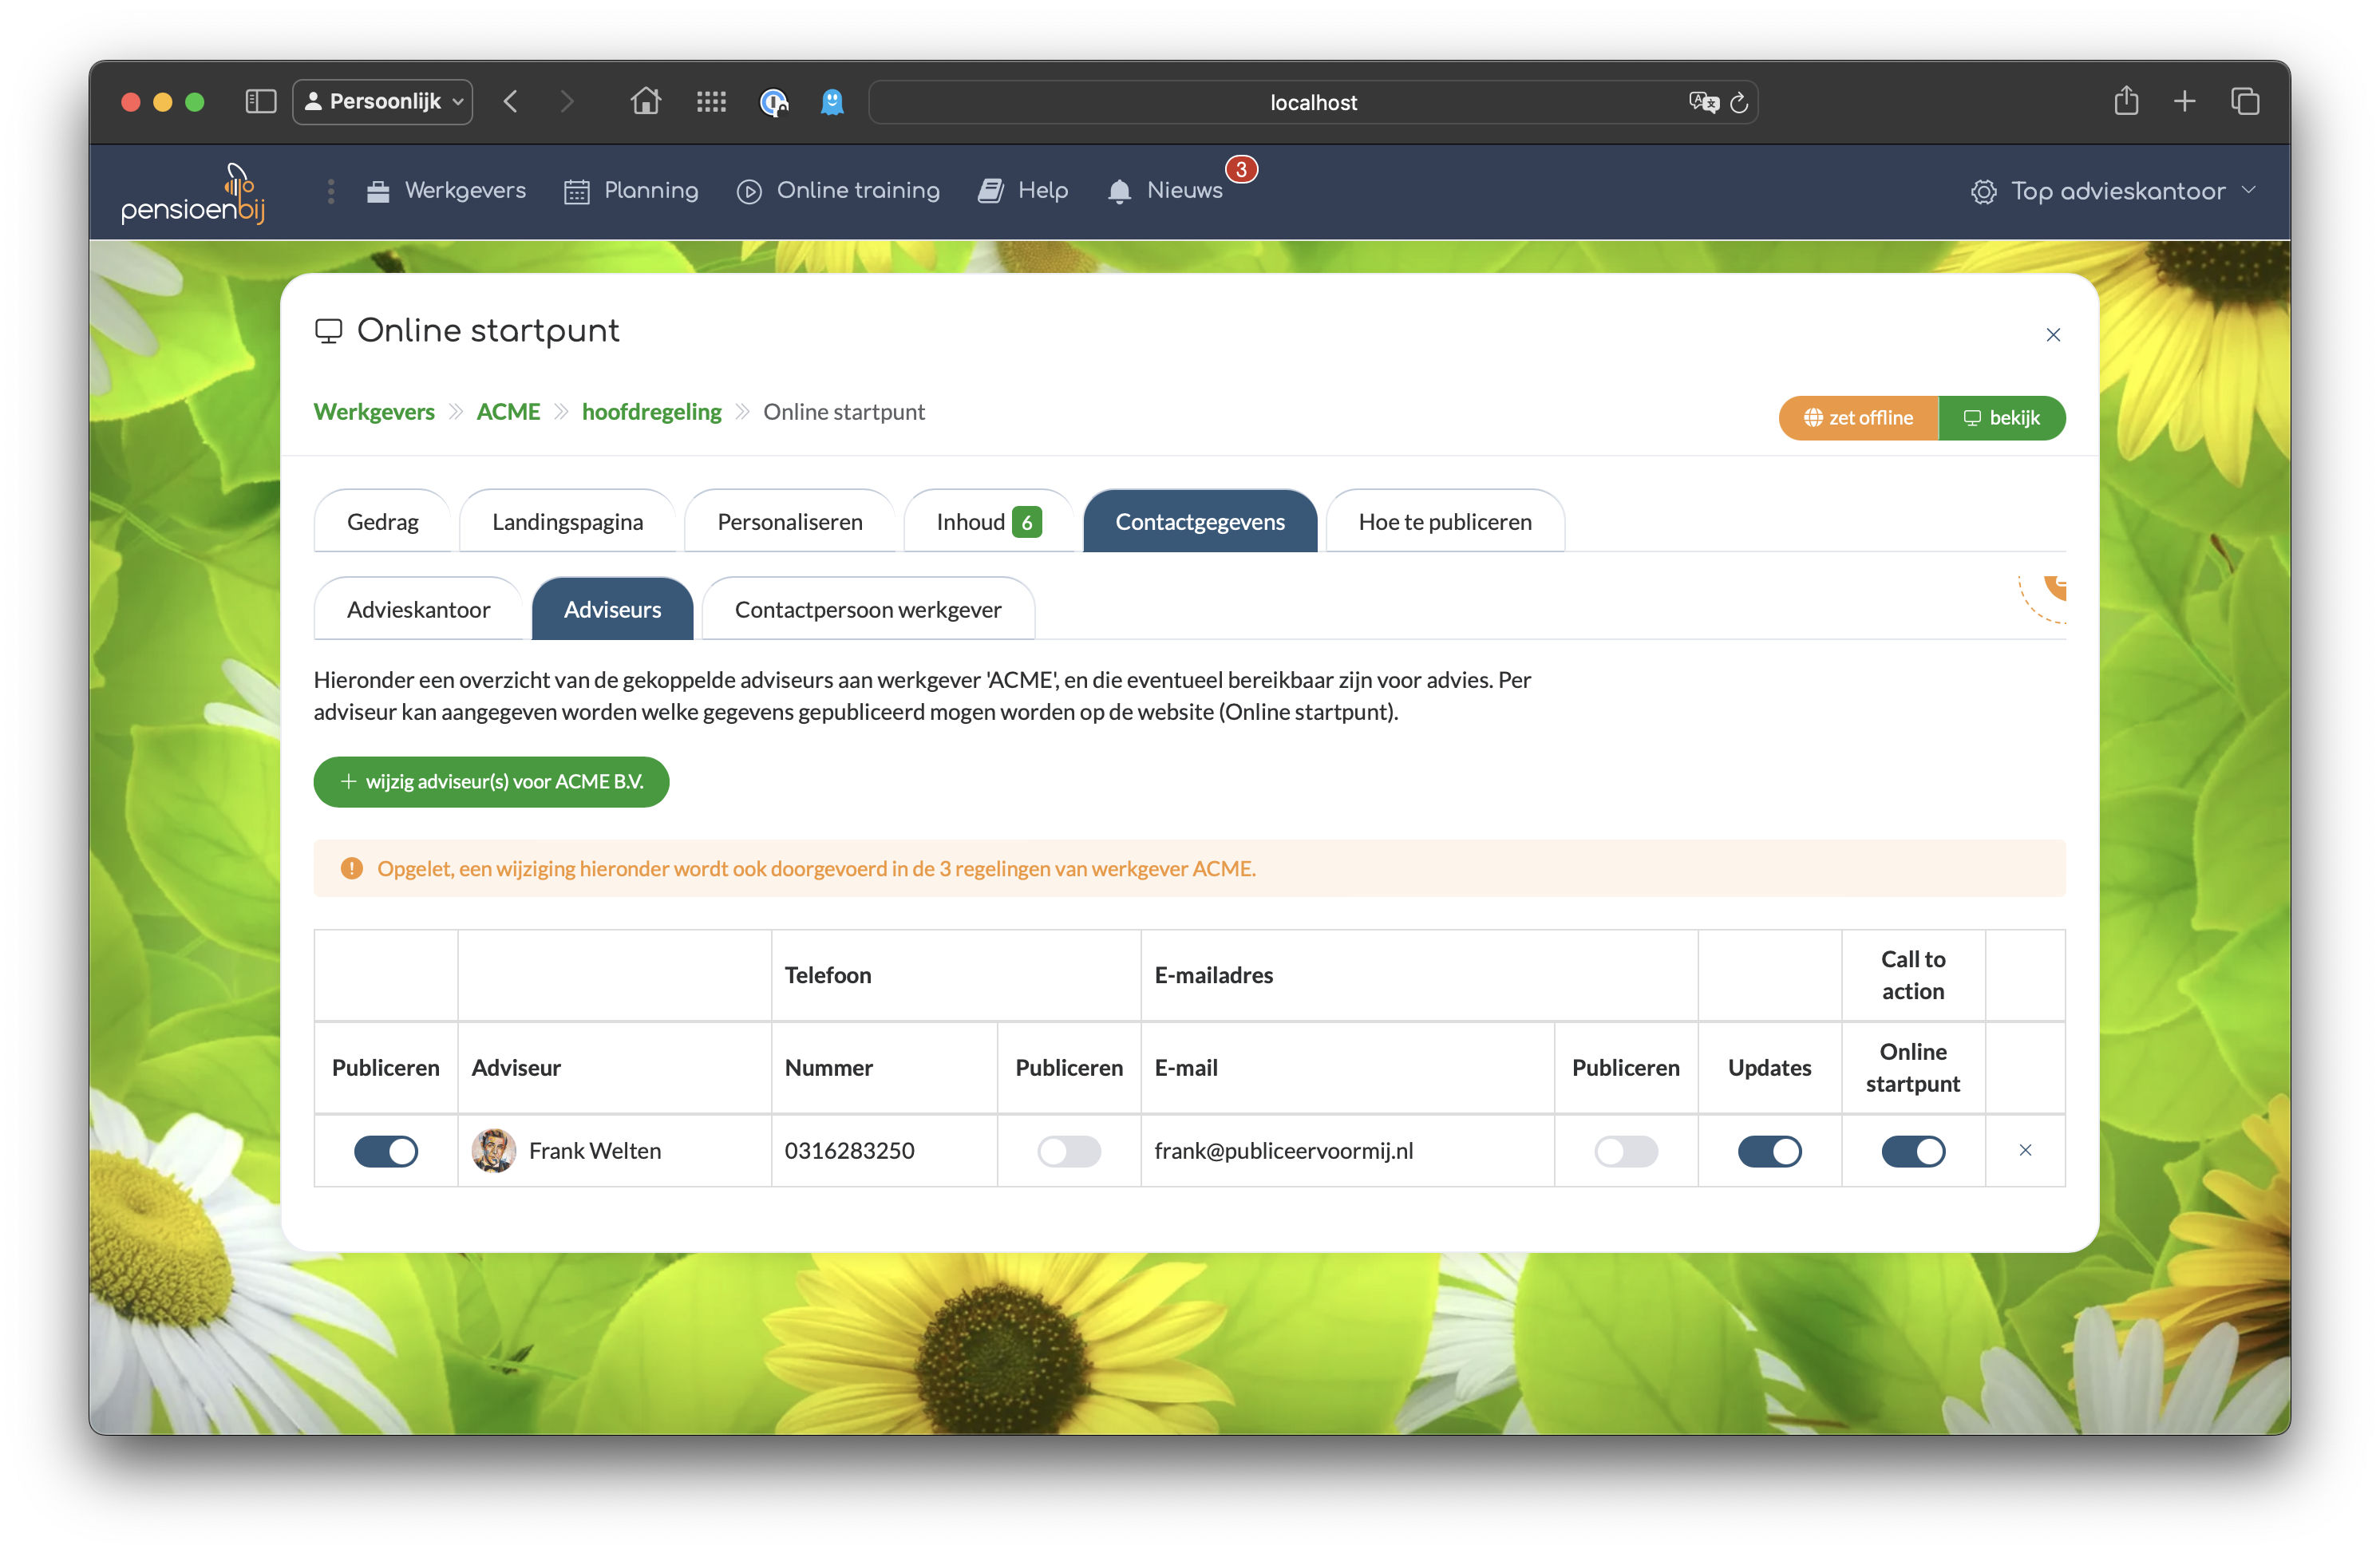Image resolution: width=2380 pixels, height=1553 pixels.
Task: Open the Nieuws menu
Action: pos(1165,191)
